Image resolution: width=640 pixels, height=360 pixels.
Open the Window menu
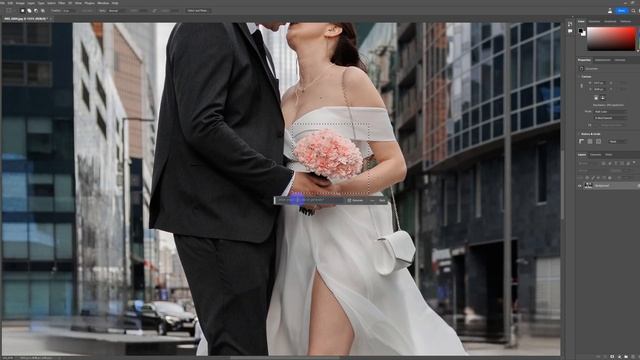[x=103, y=3]
